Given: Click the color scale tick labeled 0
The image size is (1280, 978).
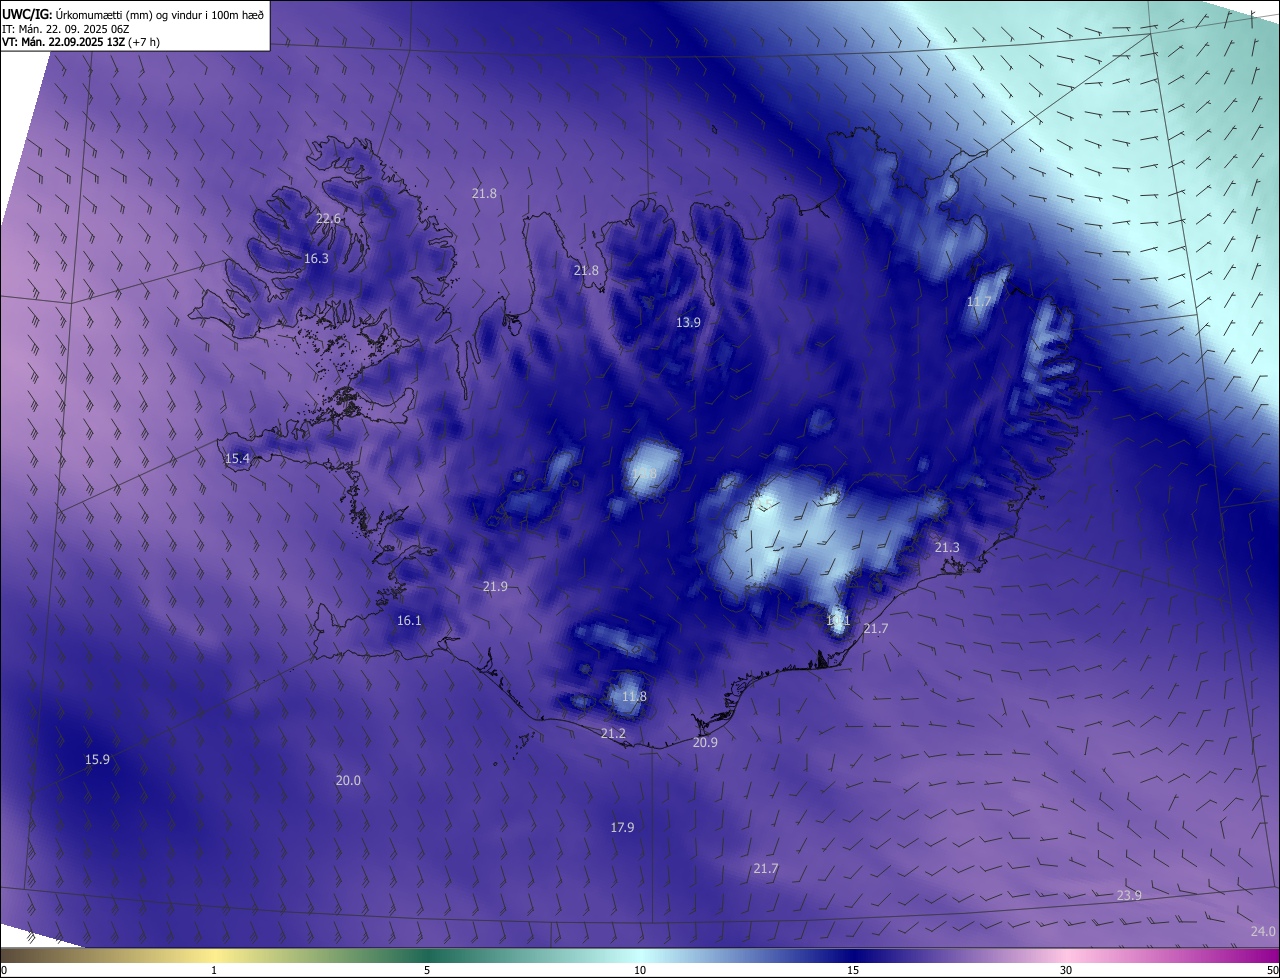Looking at the screenshot, I should [3, 970].
